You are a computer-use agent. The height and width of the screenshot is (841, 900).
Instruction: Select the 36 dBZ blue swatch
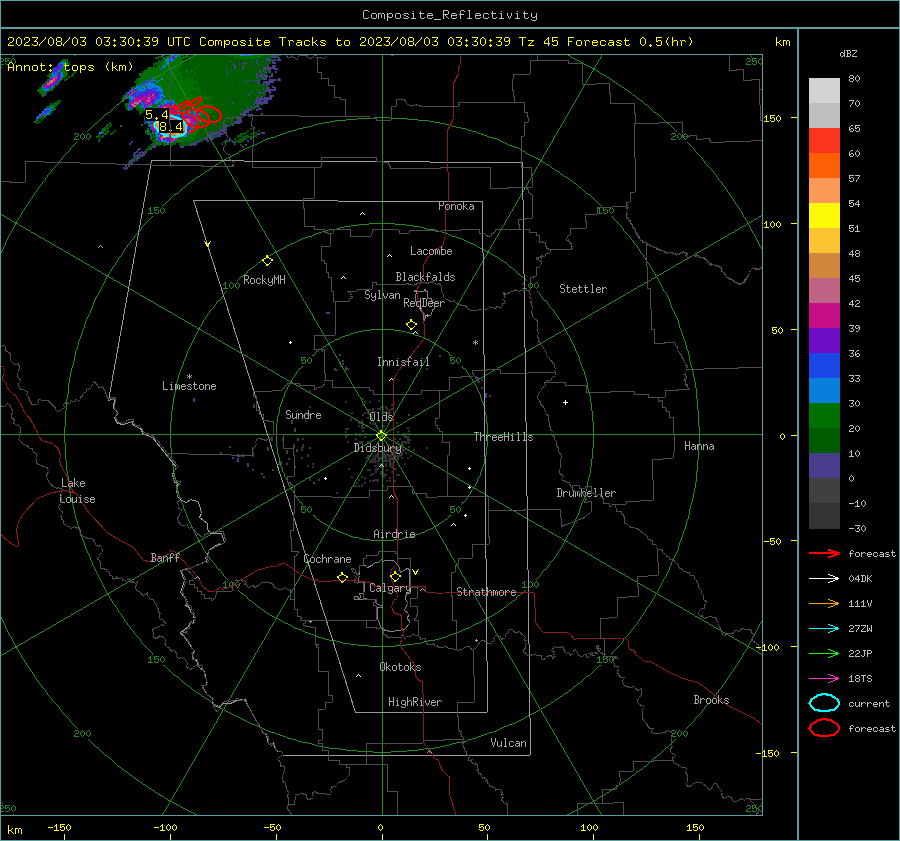824,366
